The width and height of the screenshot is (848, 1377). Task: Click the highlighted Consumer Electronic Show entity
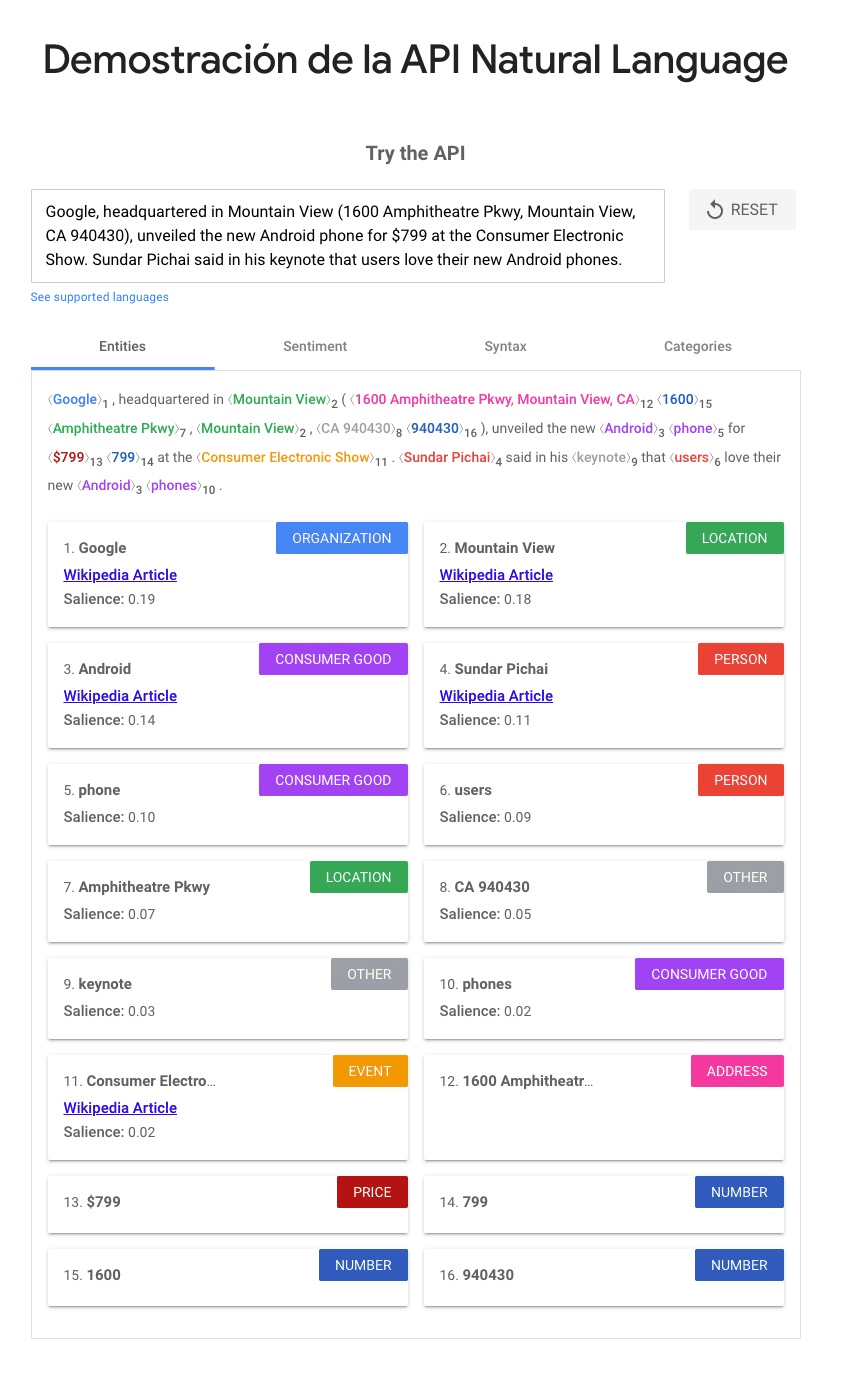(285, 457)
